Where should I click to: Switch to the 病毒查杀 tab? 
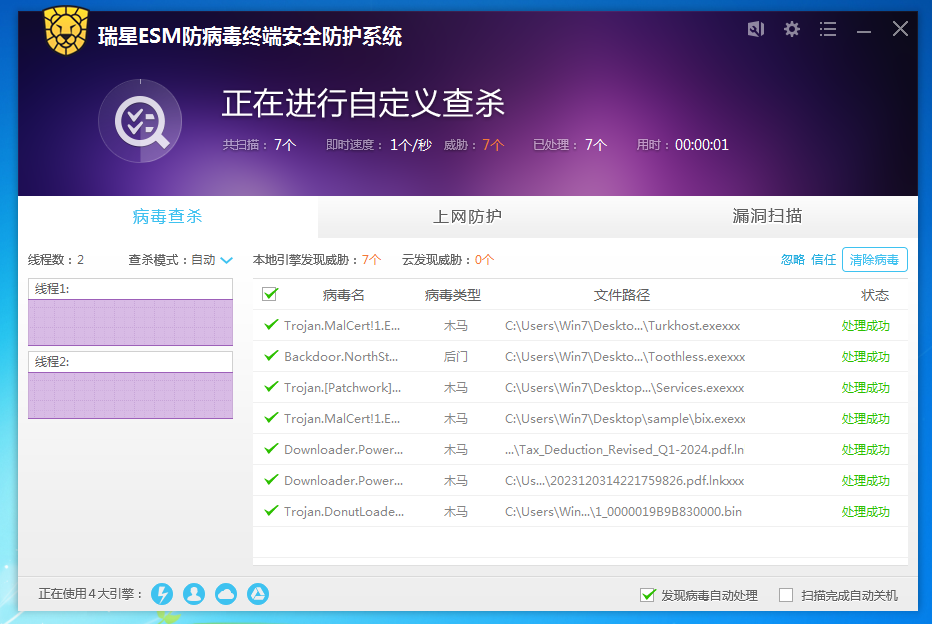click(168, 216)
